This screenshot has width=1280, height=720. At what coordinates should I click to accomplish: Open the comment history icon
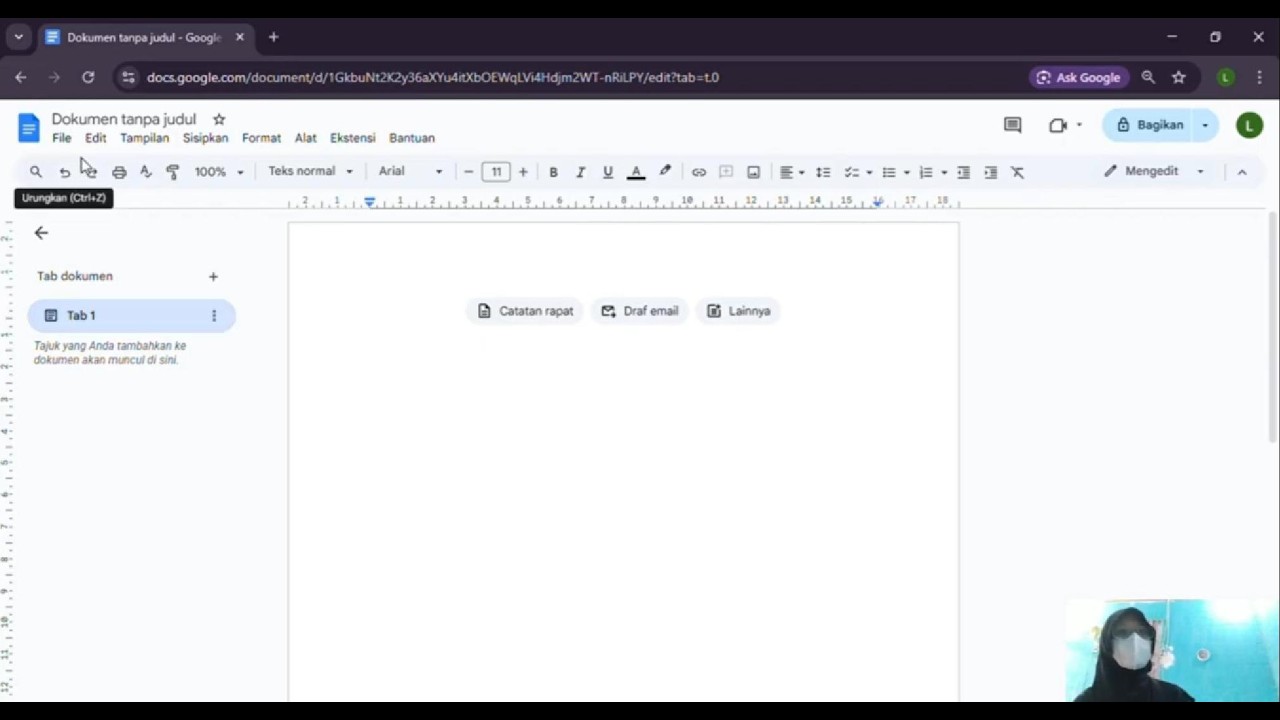click(x=1012, y=125)
